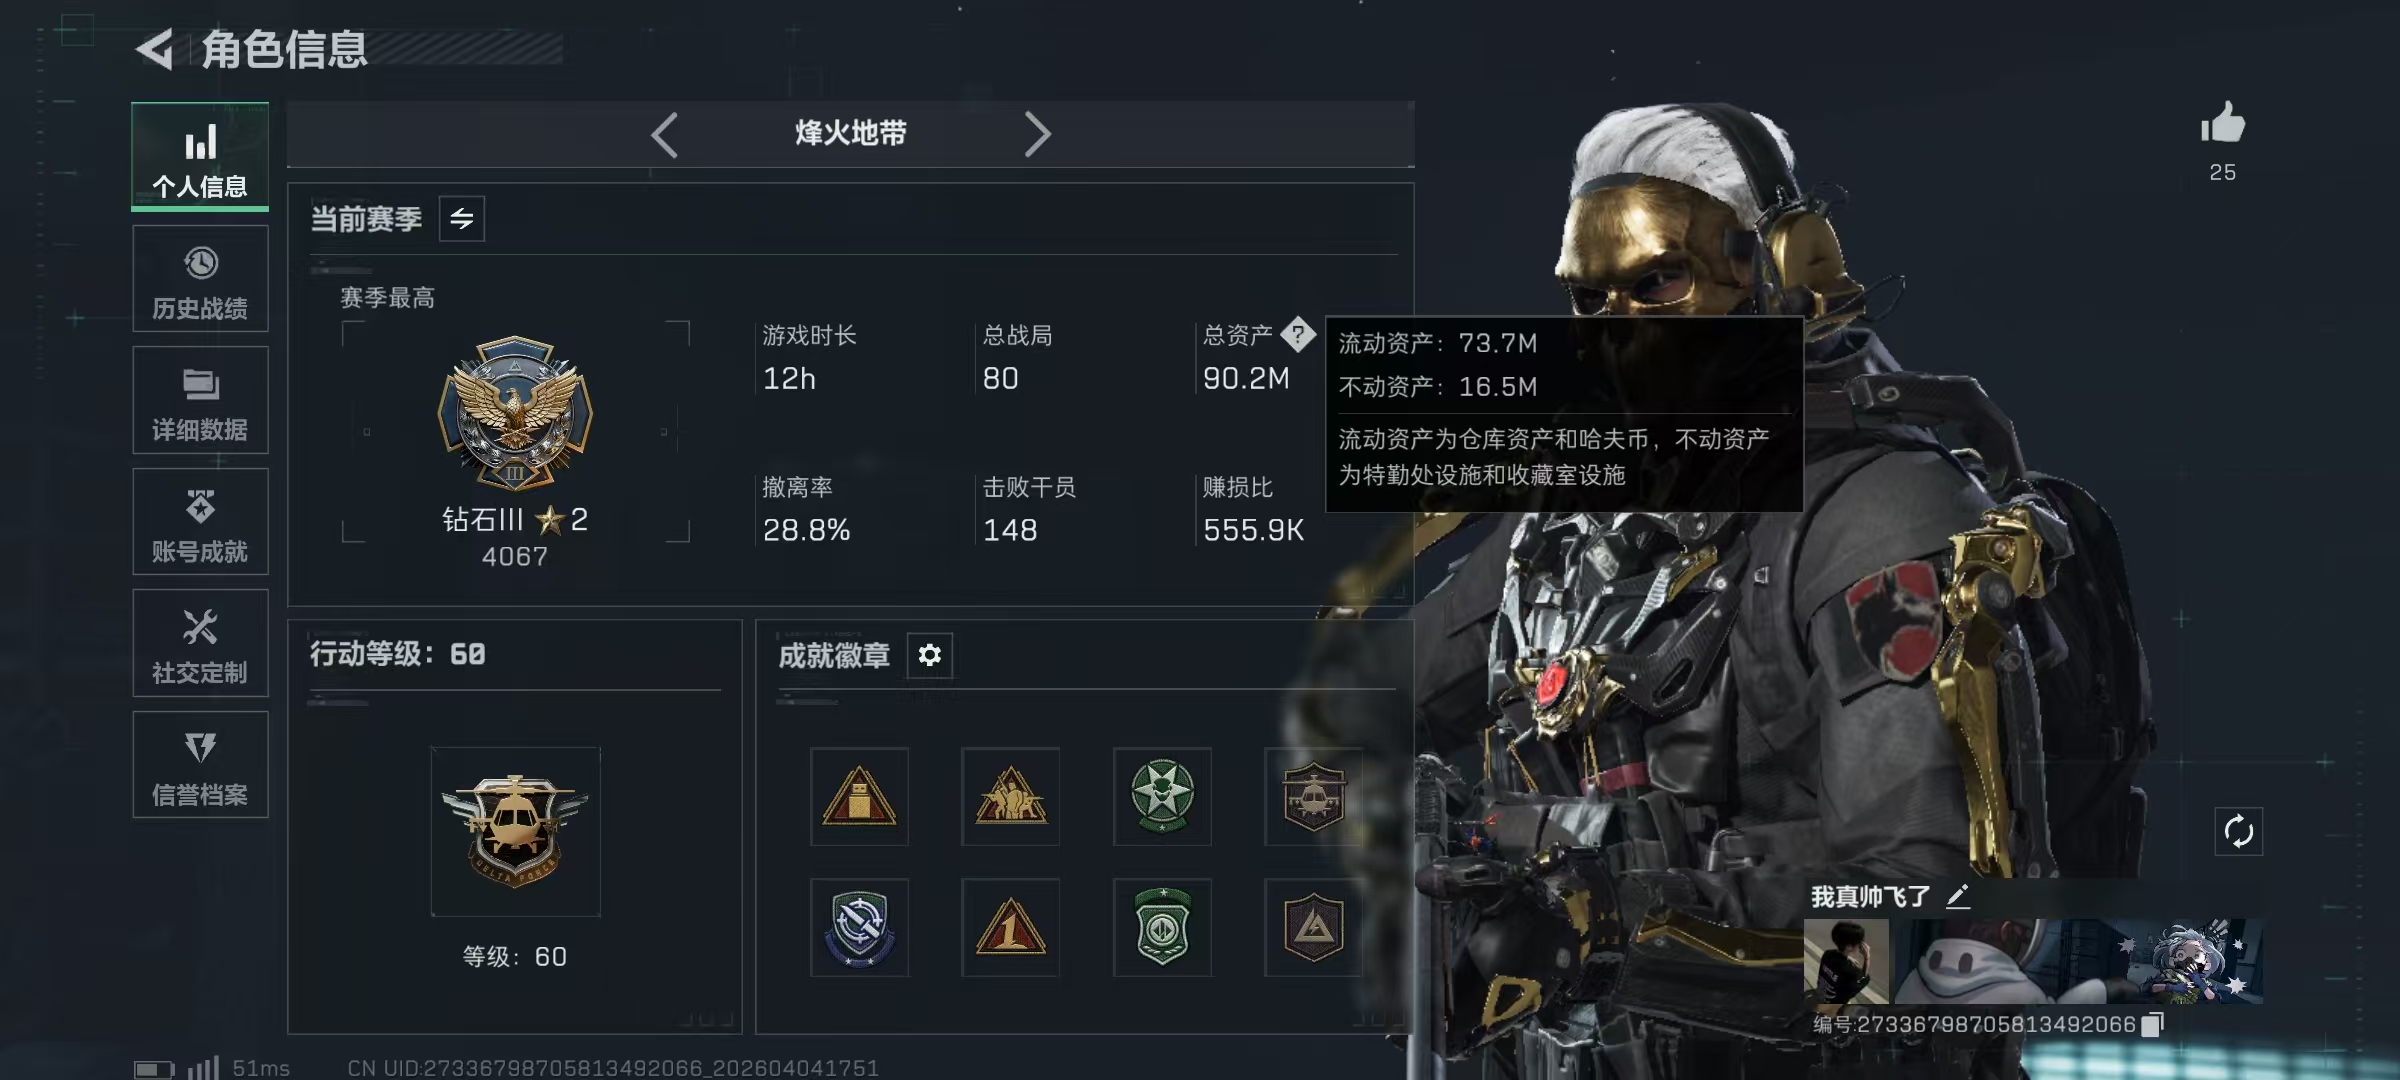Image resolution: width=2400 pixels, height=1080 pixels.
Task: Switch to previous mode with left chevron
Action: click(x=665, y=134)
